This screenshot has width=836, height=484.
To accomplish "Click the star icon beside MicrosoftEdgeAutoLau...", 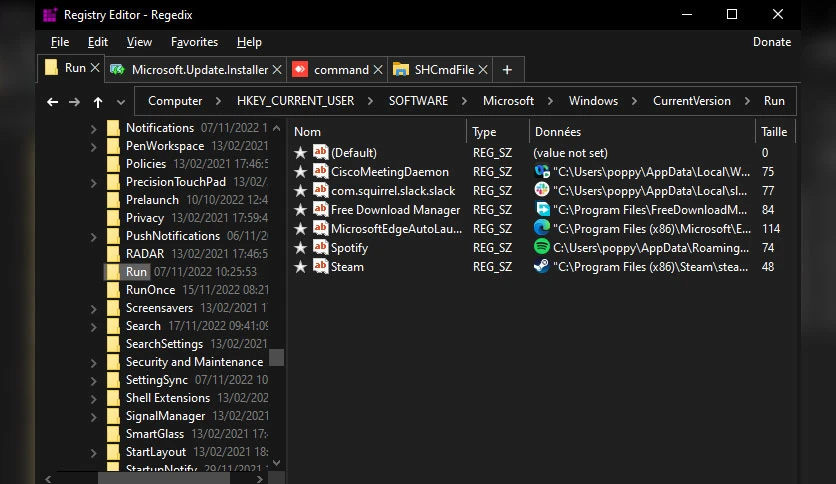I will click(300, 229).
